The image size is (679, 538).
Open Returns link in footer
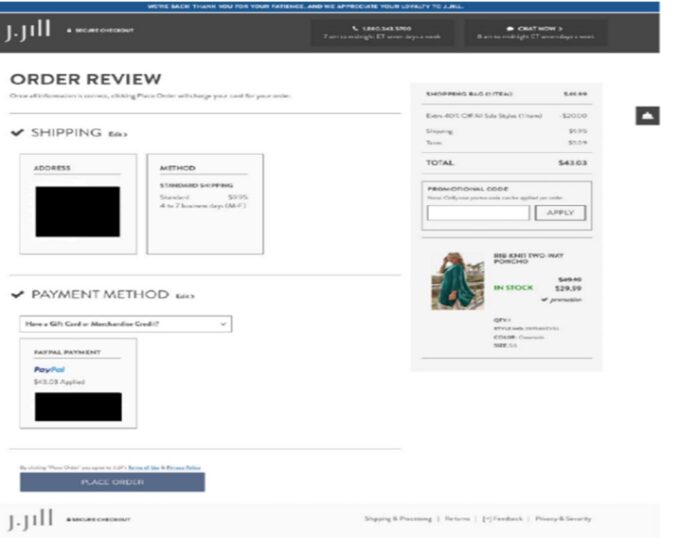click(457, 519)
